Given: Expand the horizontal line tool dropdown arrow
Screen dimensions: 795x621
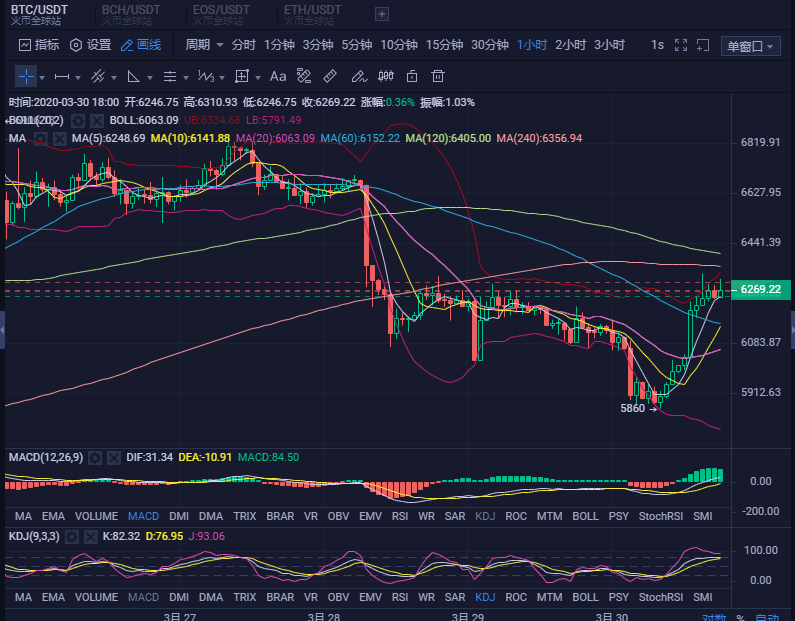Looking at the screenshot, I should [x=78, y=78].
